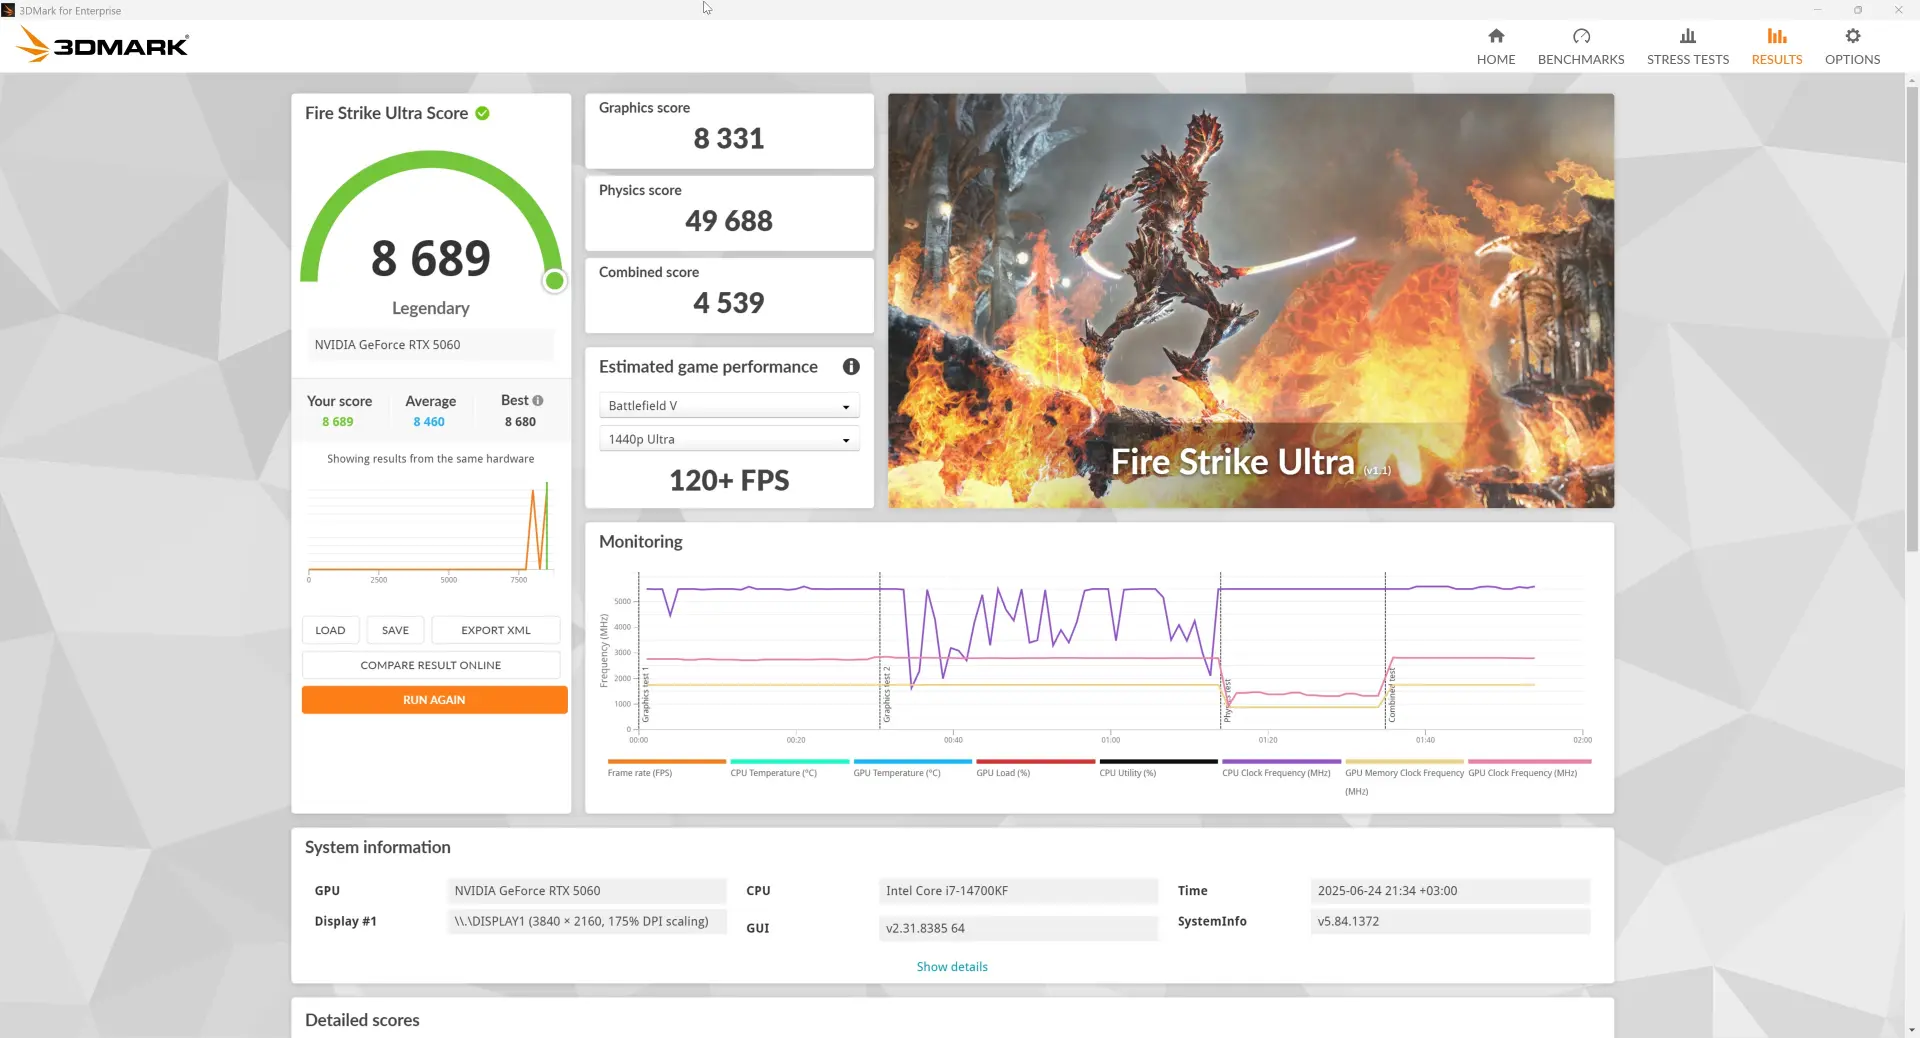Click the Graphics score value 8 331
Viewport: 1920px width, 1038px height.
[x=729, y=138]
